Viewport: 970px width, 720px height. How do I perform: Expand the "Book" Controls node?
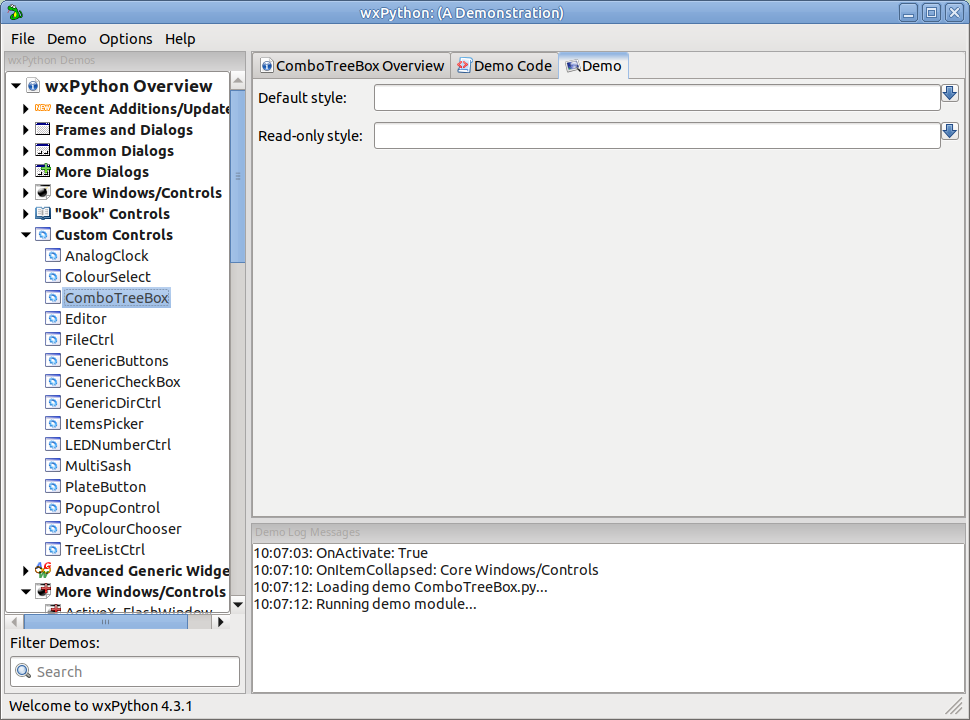(25, 214)
